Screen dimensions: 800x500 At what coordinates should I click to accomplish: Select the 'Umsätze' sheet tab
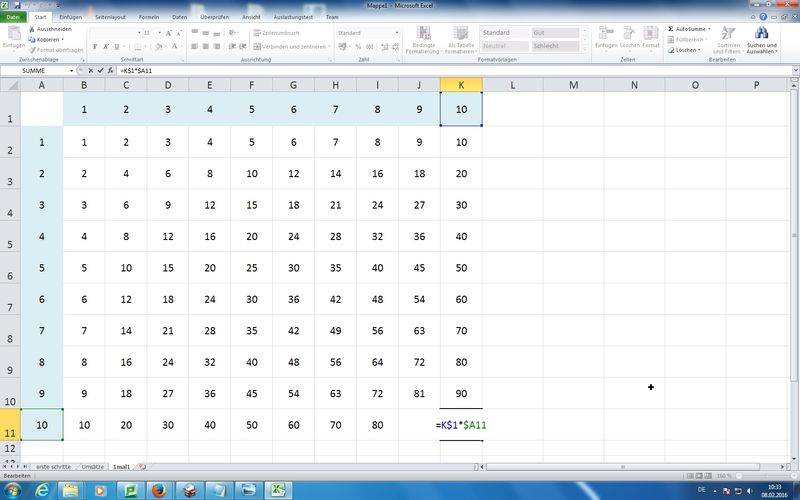pyautogui.click(x=93, y=467)
